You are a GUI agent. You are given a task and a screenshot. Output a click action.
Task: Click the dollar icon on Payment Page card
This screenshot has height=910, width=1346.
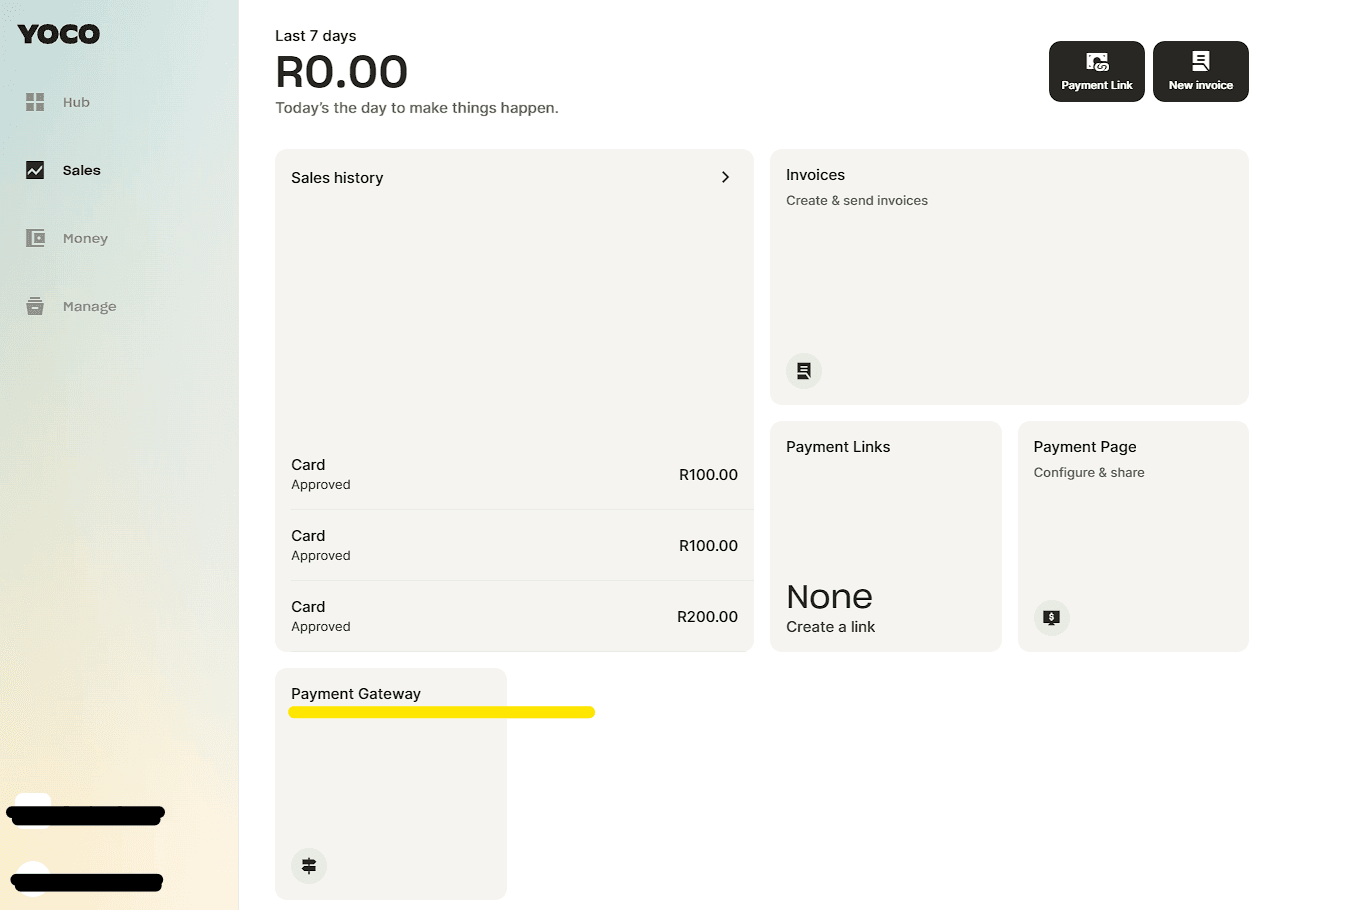[x=1051, y=618]
